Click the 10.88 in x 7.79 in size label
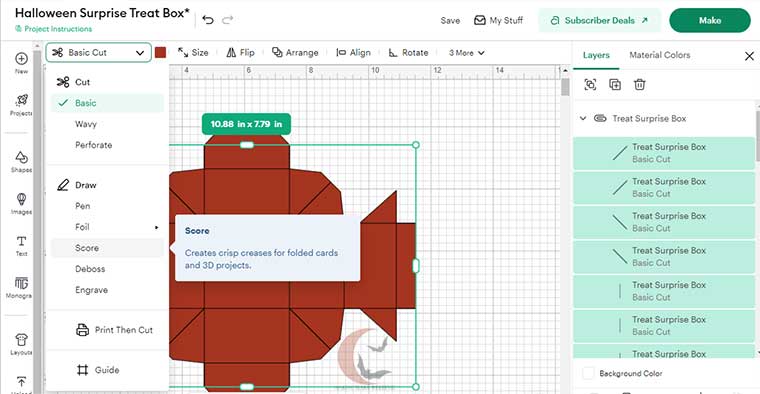 tap(246, 124)
